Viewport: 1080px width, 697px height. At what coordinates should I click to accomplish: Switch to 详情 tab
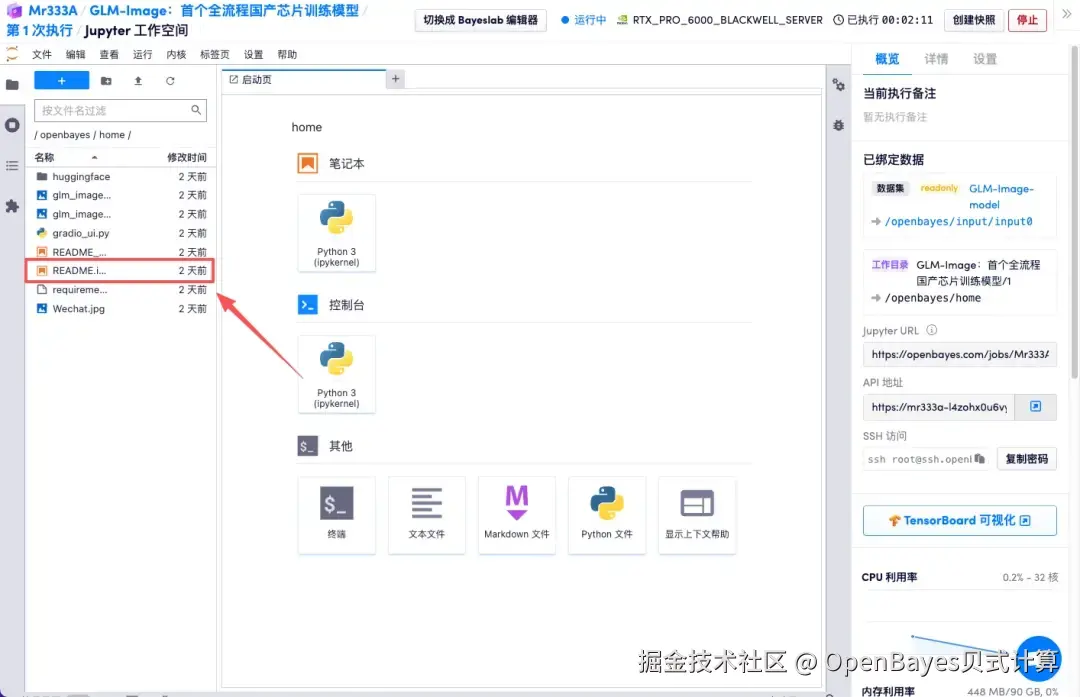point(936,59)
